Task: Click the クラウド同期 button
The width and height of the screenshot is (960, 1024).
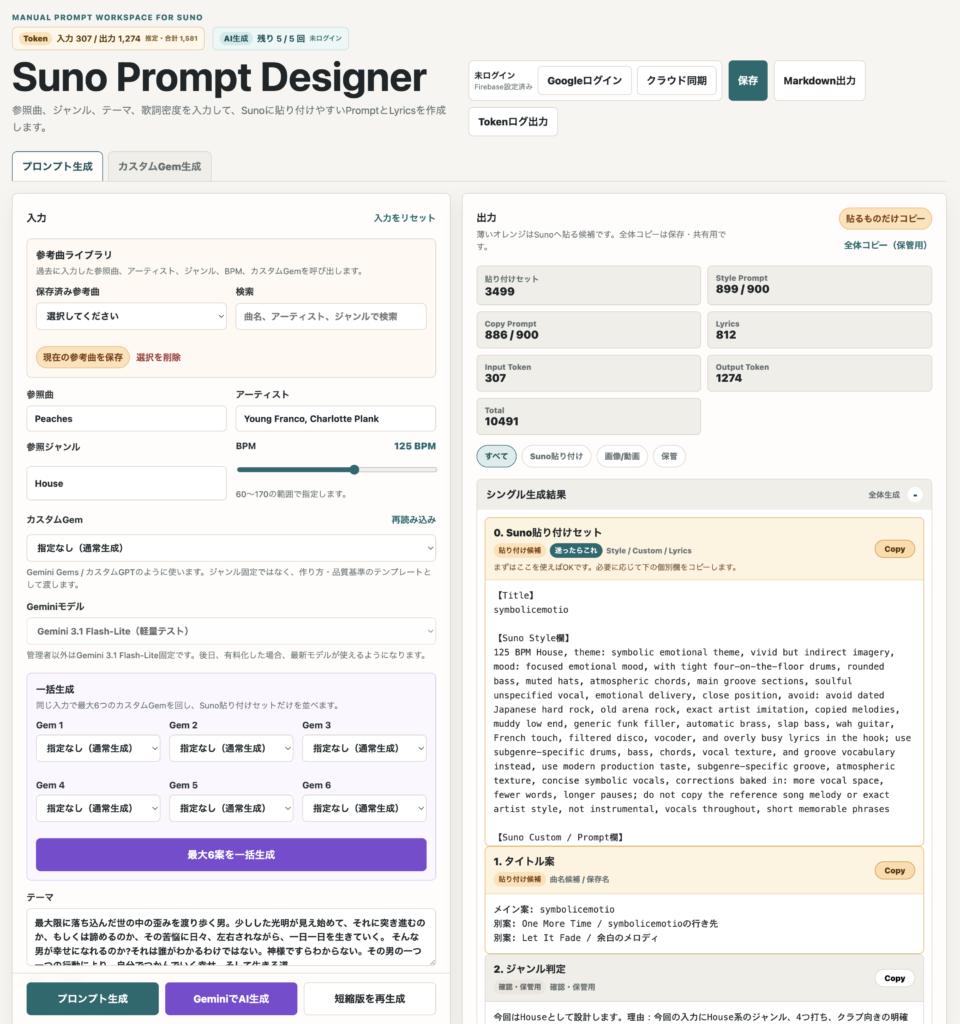Action: pyautogui.click(x=677, y=81)
